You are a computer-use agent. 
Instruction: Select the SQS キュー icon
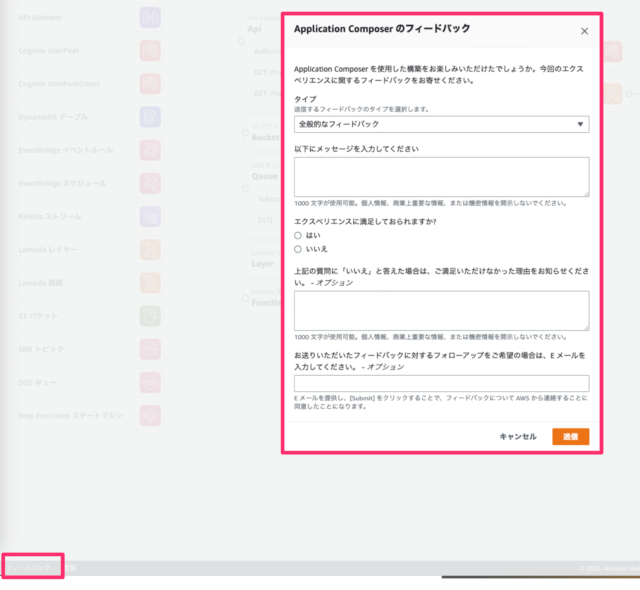pyautogui.click(x=150, y=382)
